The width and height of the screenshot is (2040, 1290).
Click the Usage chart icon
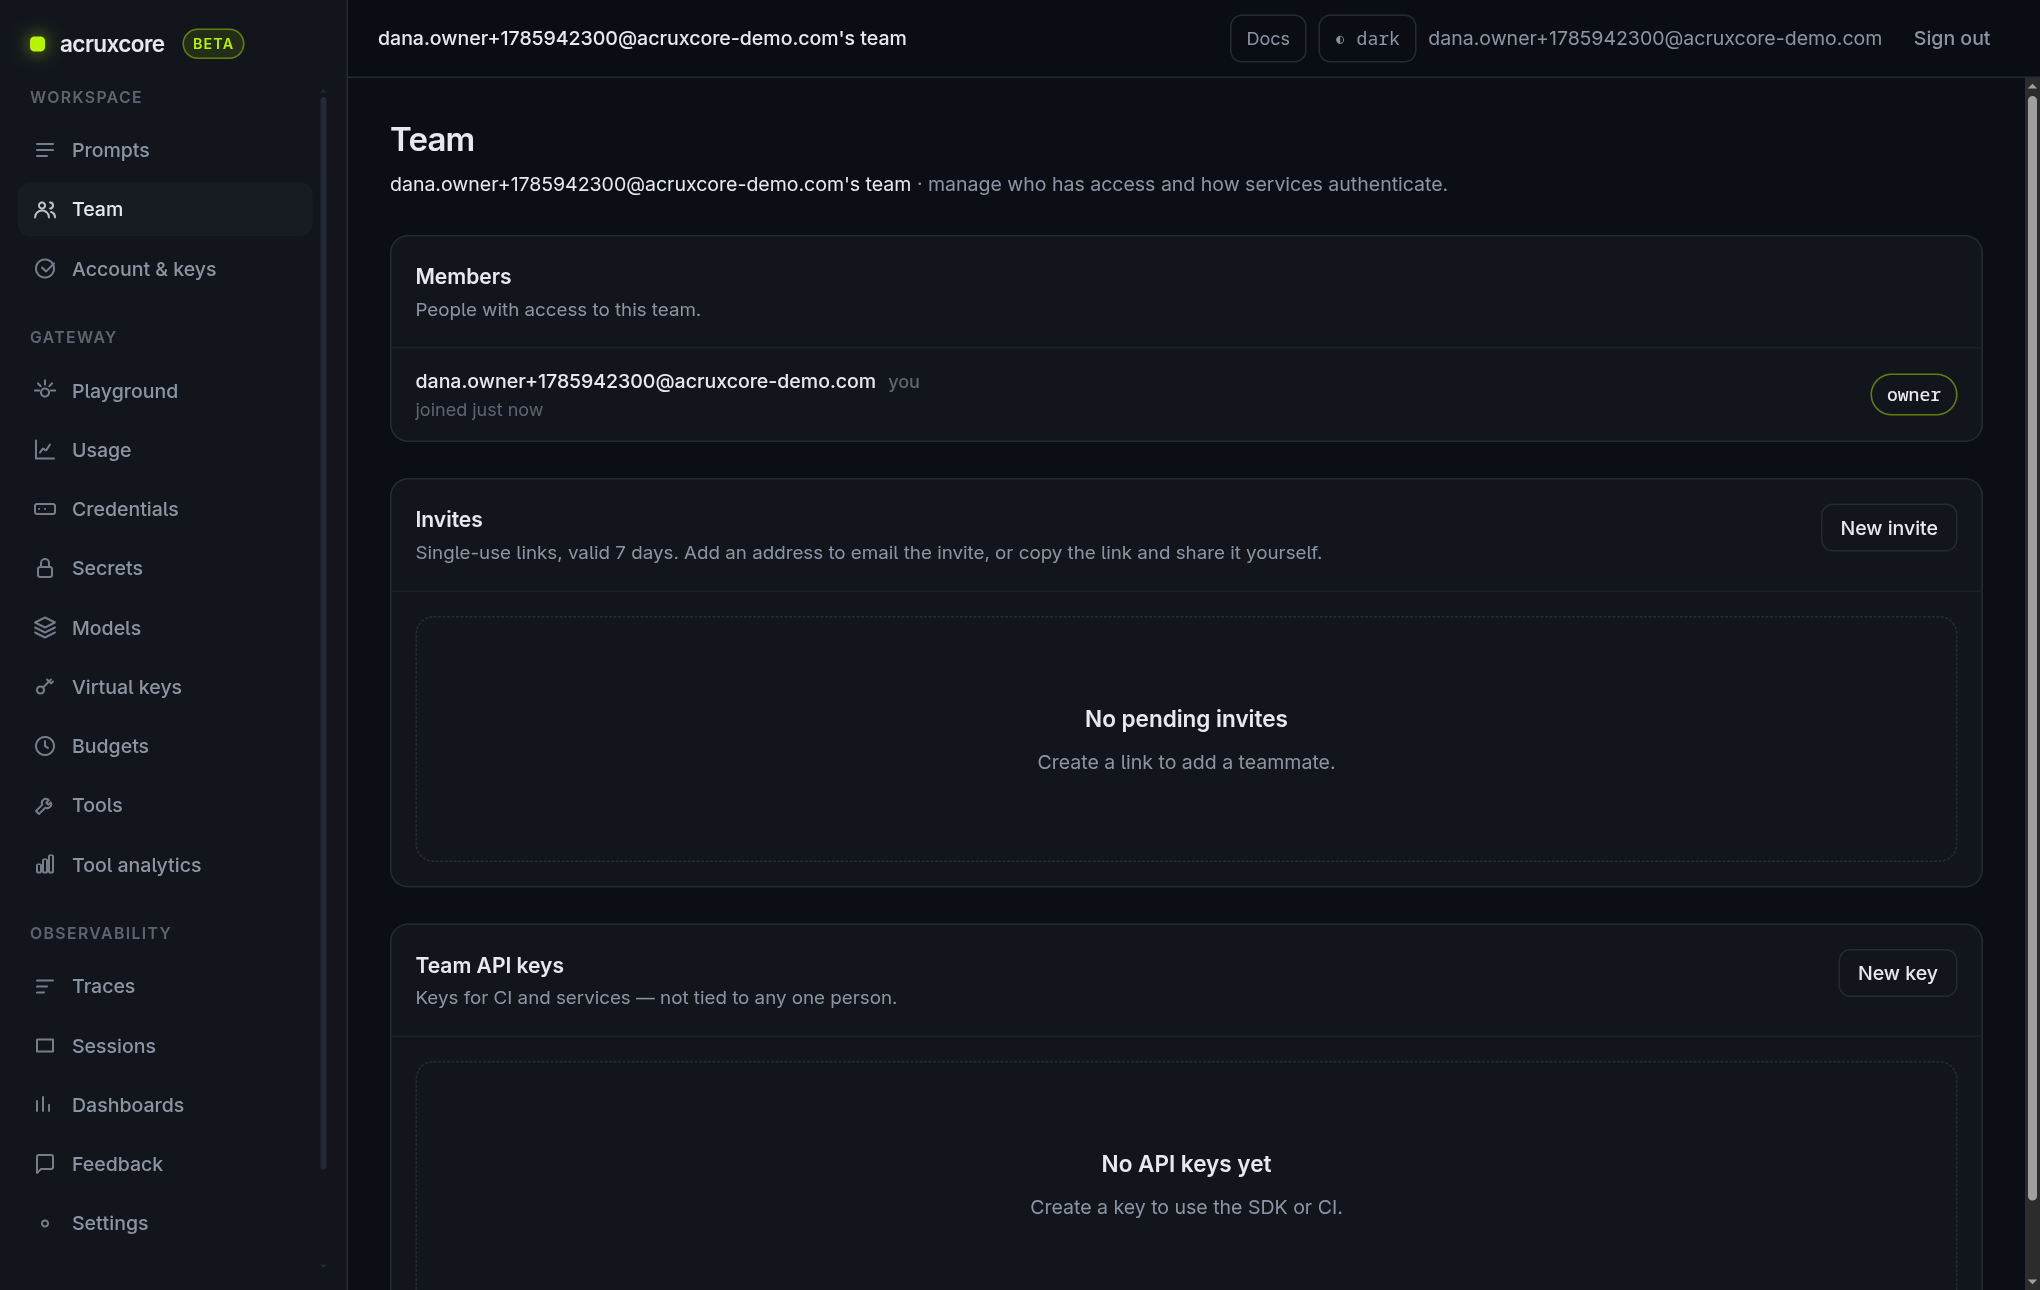[45, 450]
